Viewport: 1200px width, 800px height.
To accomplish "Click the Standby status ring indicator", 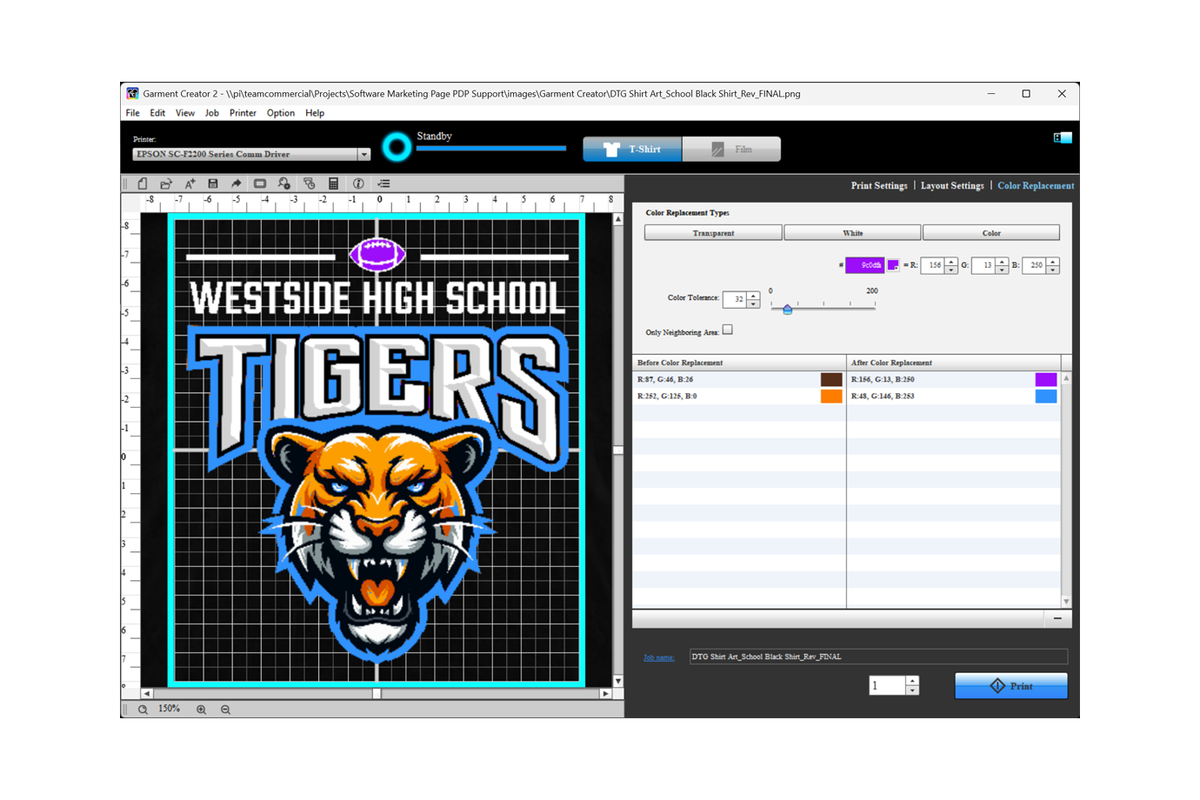I will point(397,148).
